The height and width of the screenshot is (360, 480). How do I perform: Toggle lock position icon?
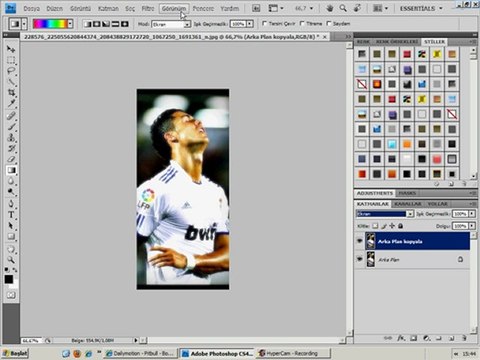pyautogui.click(x=392, y=226)
